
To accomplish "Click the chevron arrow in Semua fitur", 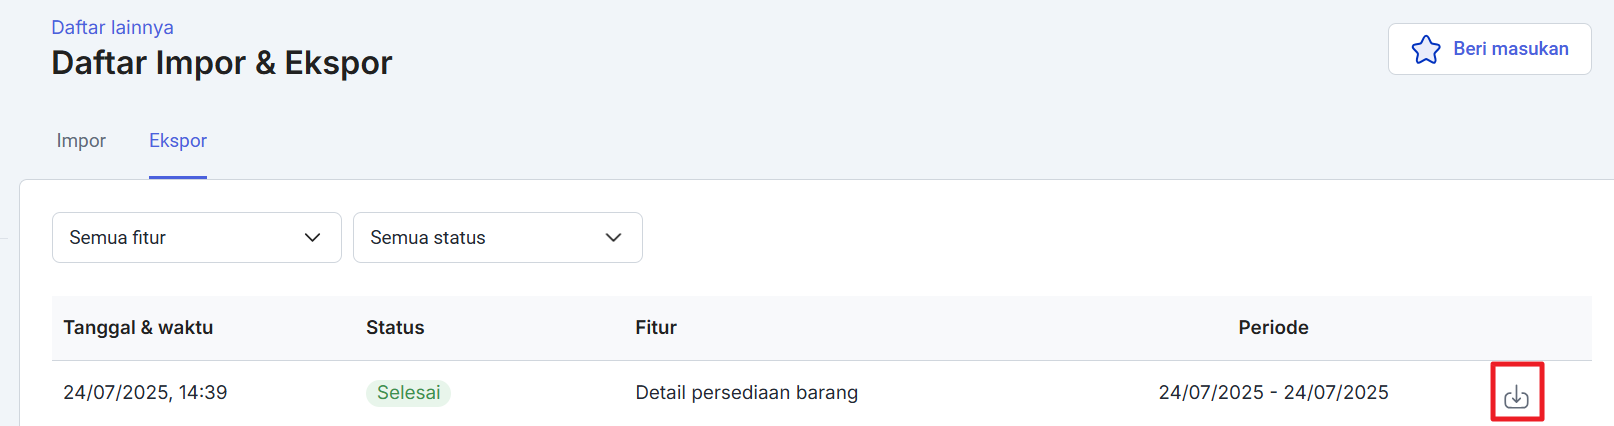I will click(x=312, y=238).
